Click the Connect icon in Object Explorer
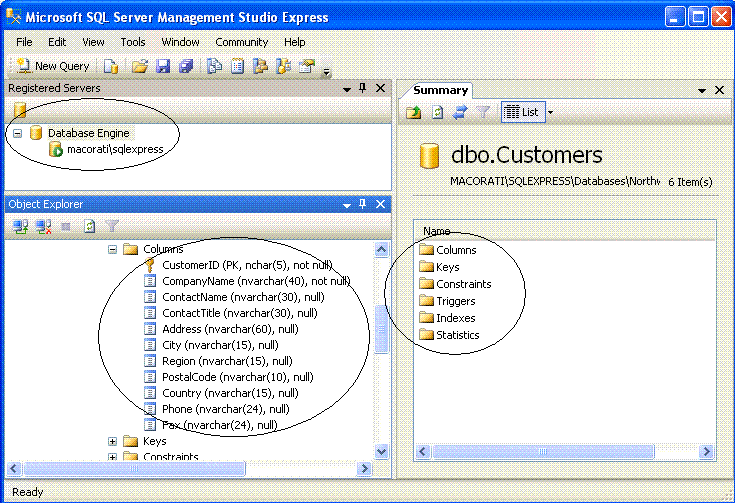Viewport: 735px width, 503px height. point(21,227)
